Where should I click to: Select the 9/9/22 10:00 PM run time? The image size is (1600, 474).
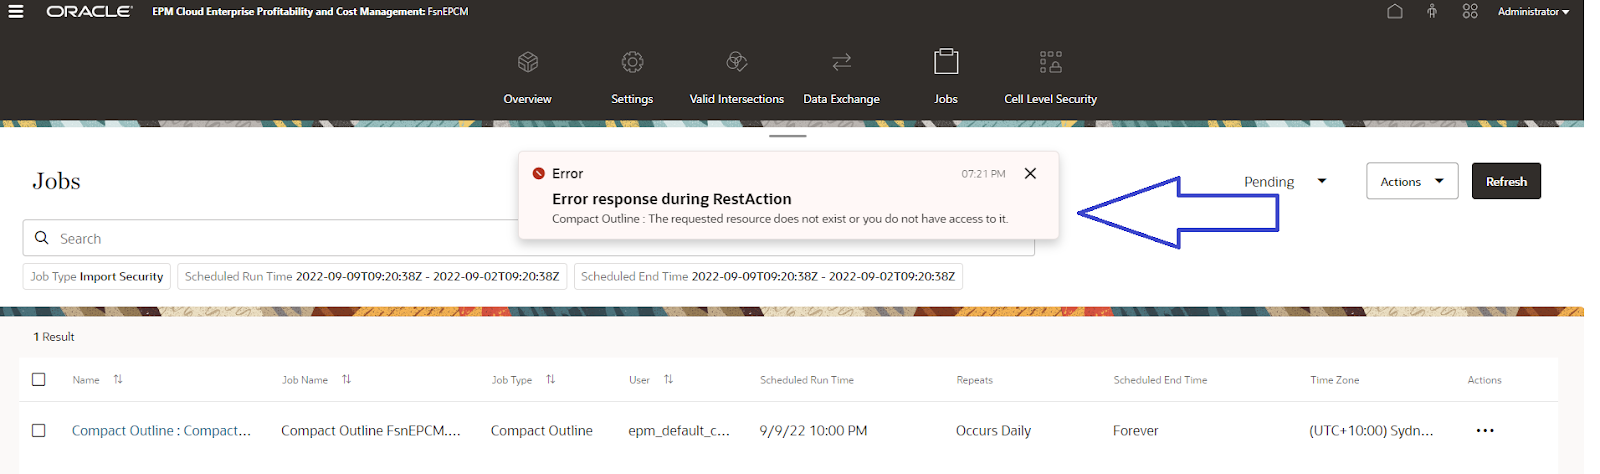point(813,430)
